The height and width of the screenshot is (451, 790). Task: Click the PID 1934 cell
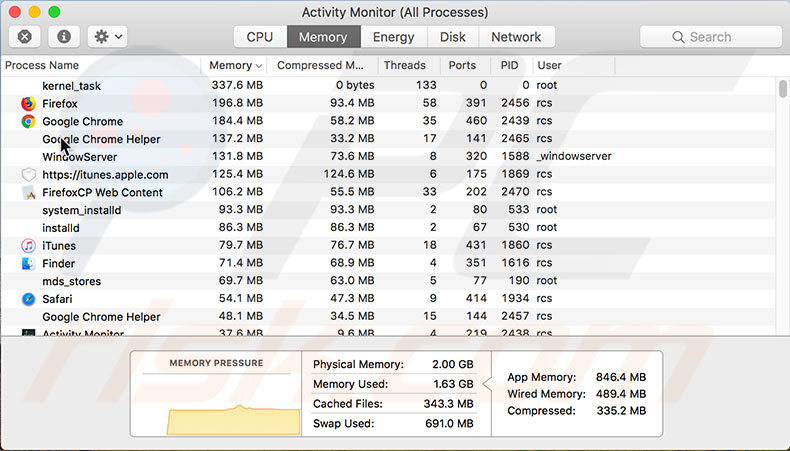(515, 298)
